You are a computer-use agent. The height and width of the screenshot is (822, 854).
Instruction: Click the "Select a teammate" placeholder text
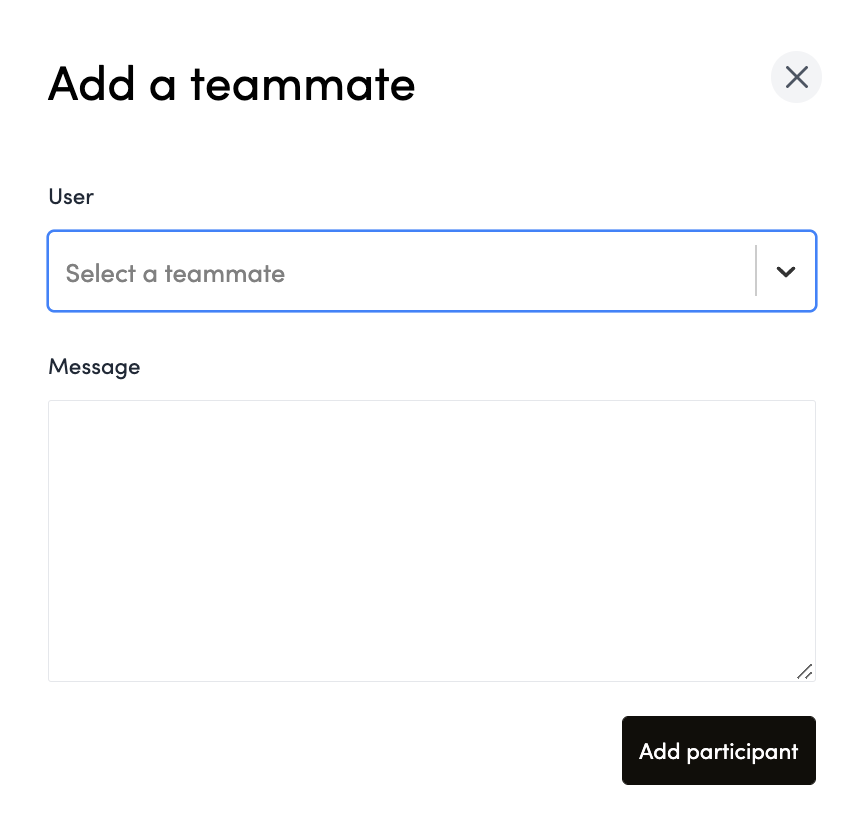[x=175, y=273]
